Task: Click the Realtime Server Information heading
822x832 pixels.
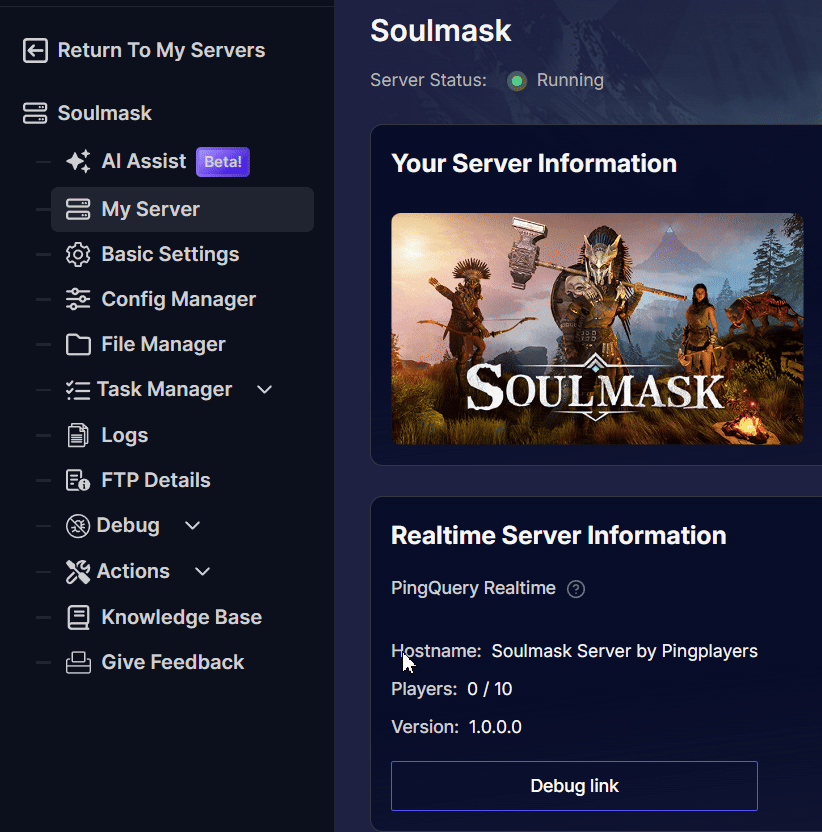Action: [558, 535]
